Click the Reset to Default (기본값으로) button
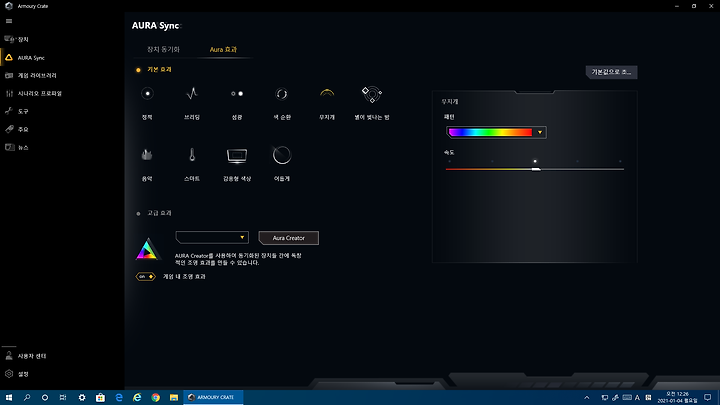720x405 pixels. [x=611, y=72]
